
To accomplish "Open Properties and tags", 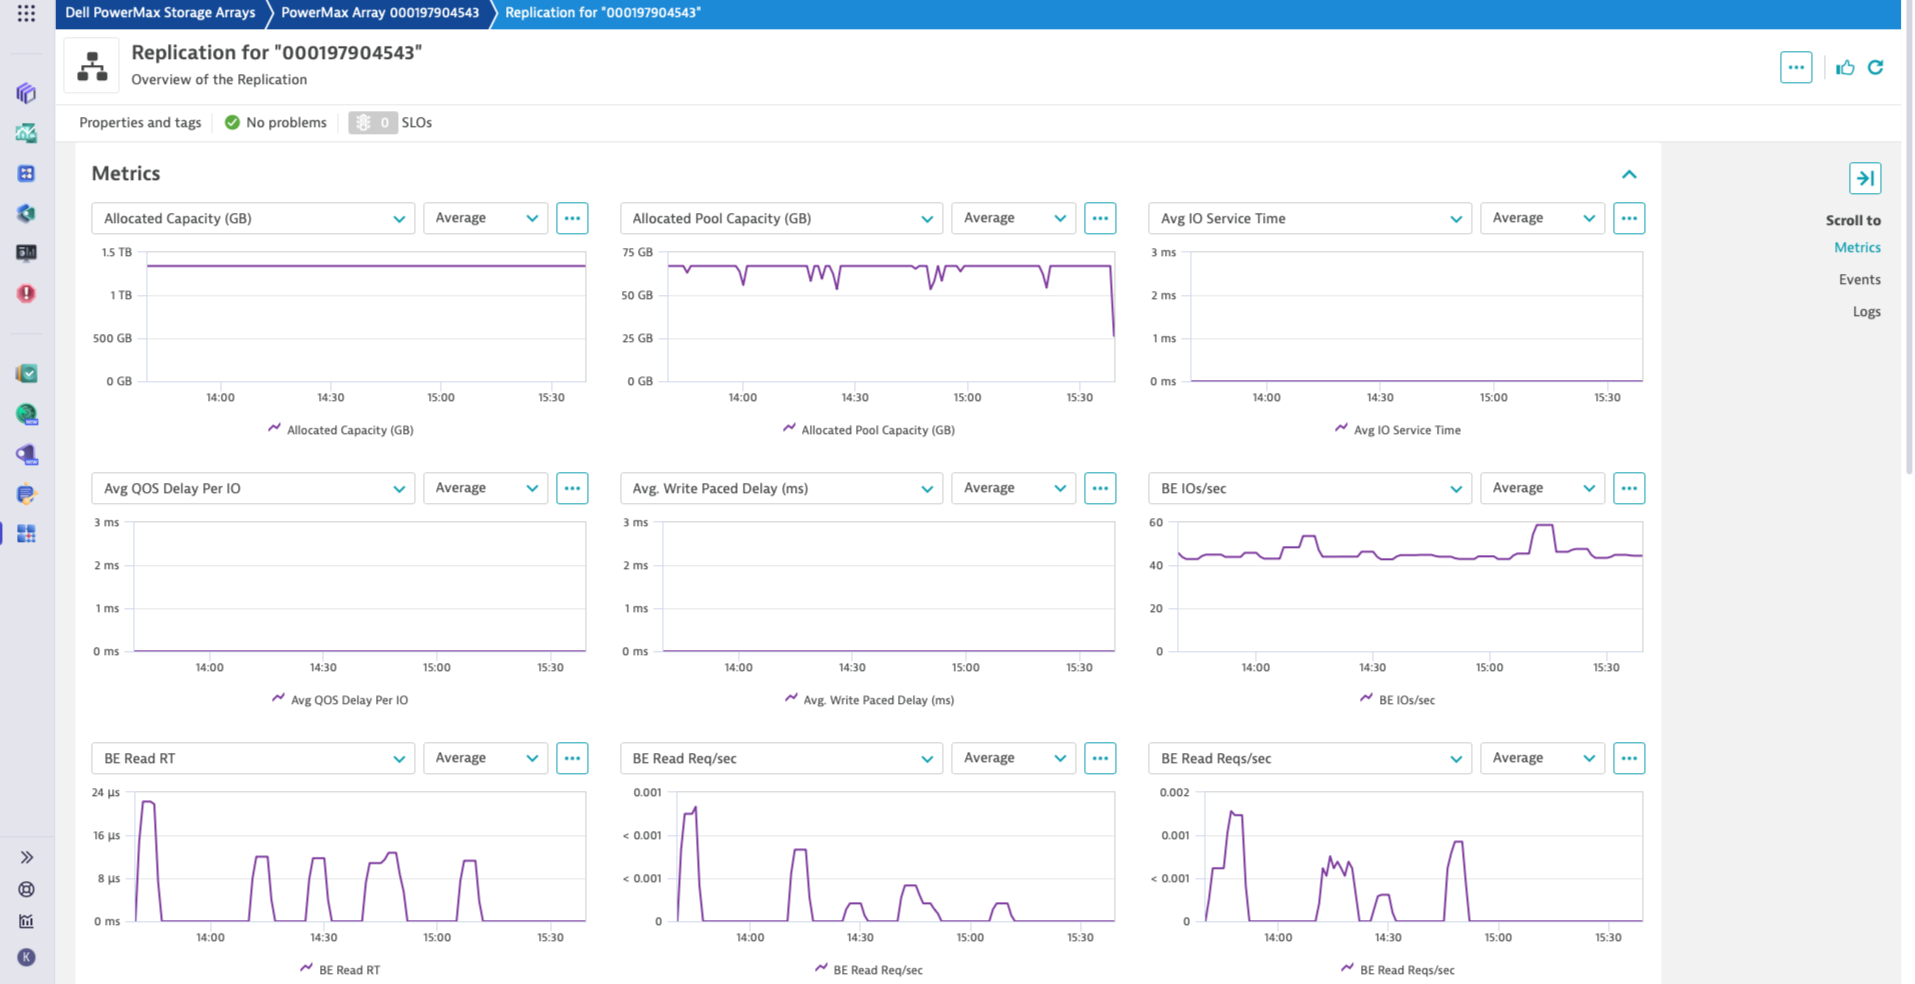I will [x=139, y=122].
